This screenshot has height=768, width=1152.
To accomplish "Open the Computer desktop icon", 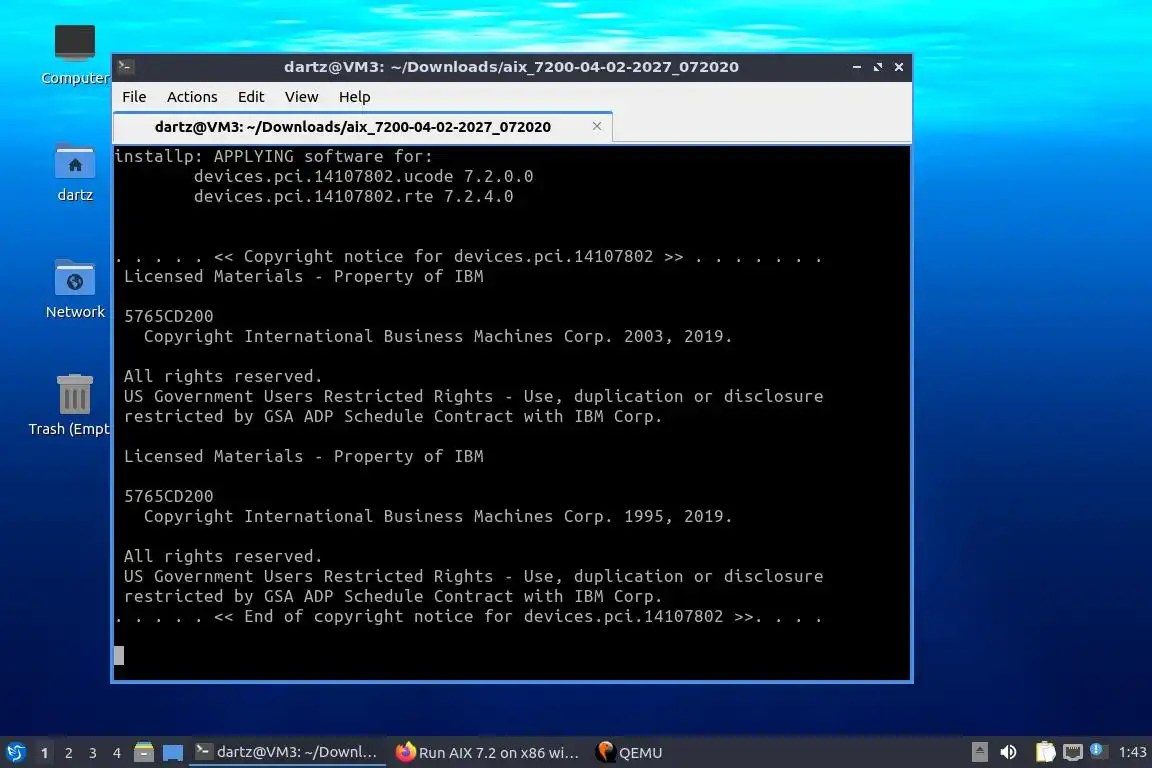I will [x=75, y=55].
